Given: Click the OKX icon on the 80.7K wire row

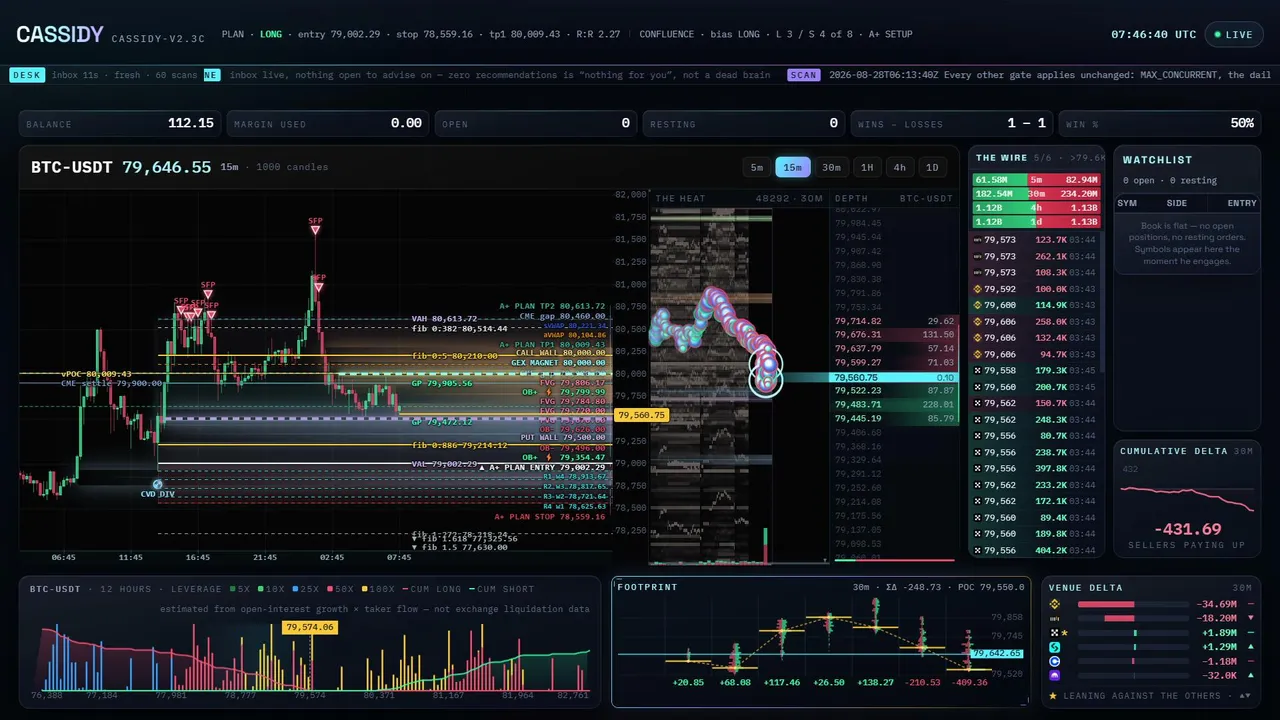Looking at the screenshot, I should click(978, 435).
